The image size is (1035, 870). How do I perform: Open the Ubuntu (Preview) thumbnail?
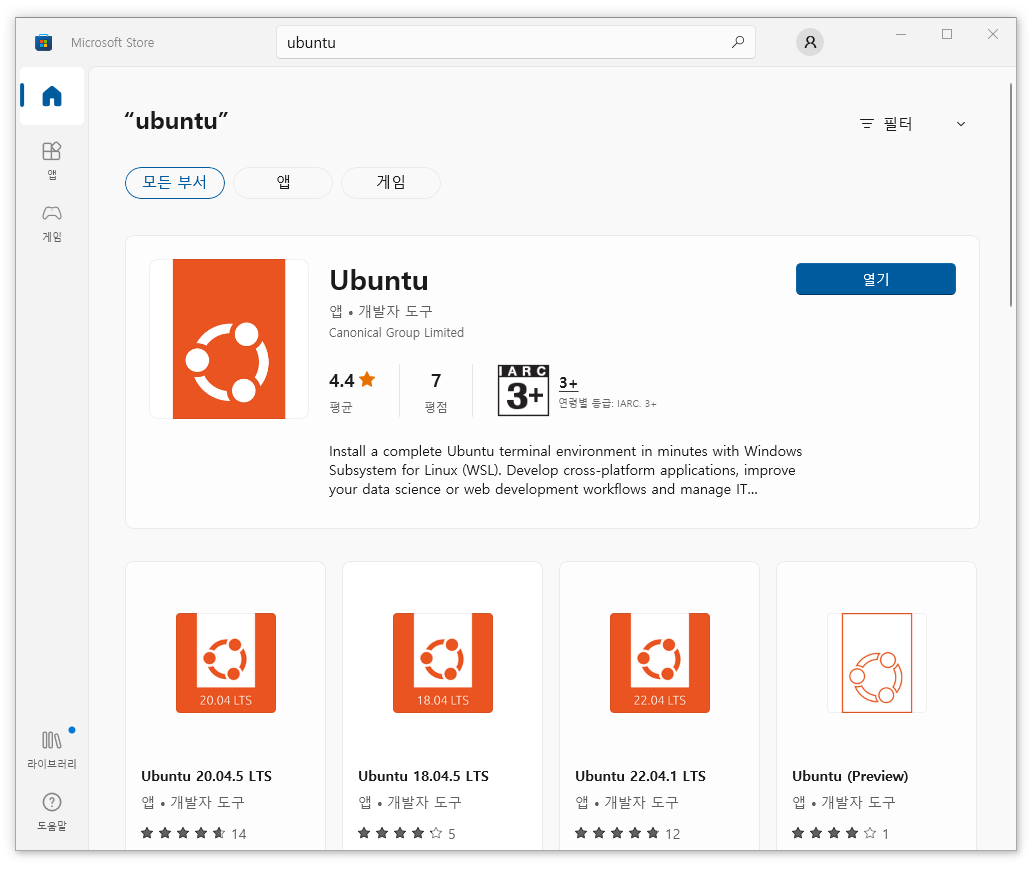[877, 662]
